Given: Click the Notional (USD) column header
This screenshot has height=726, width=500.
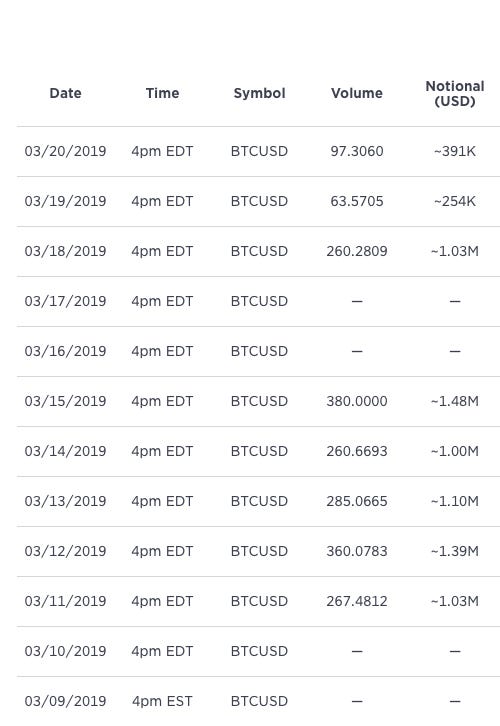Looking at the screenshot, I should point(455,94).
